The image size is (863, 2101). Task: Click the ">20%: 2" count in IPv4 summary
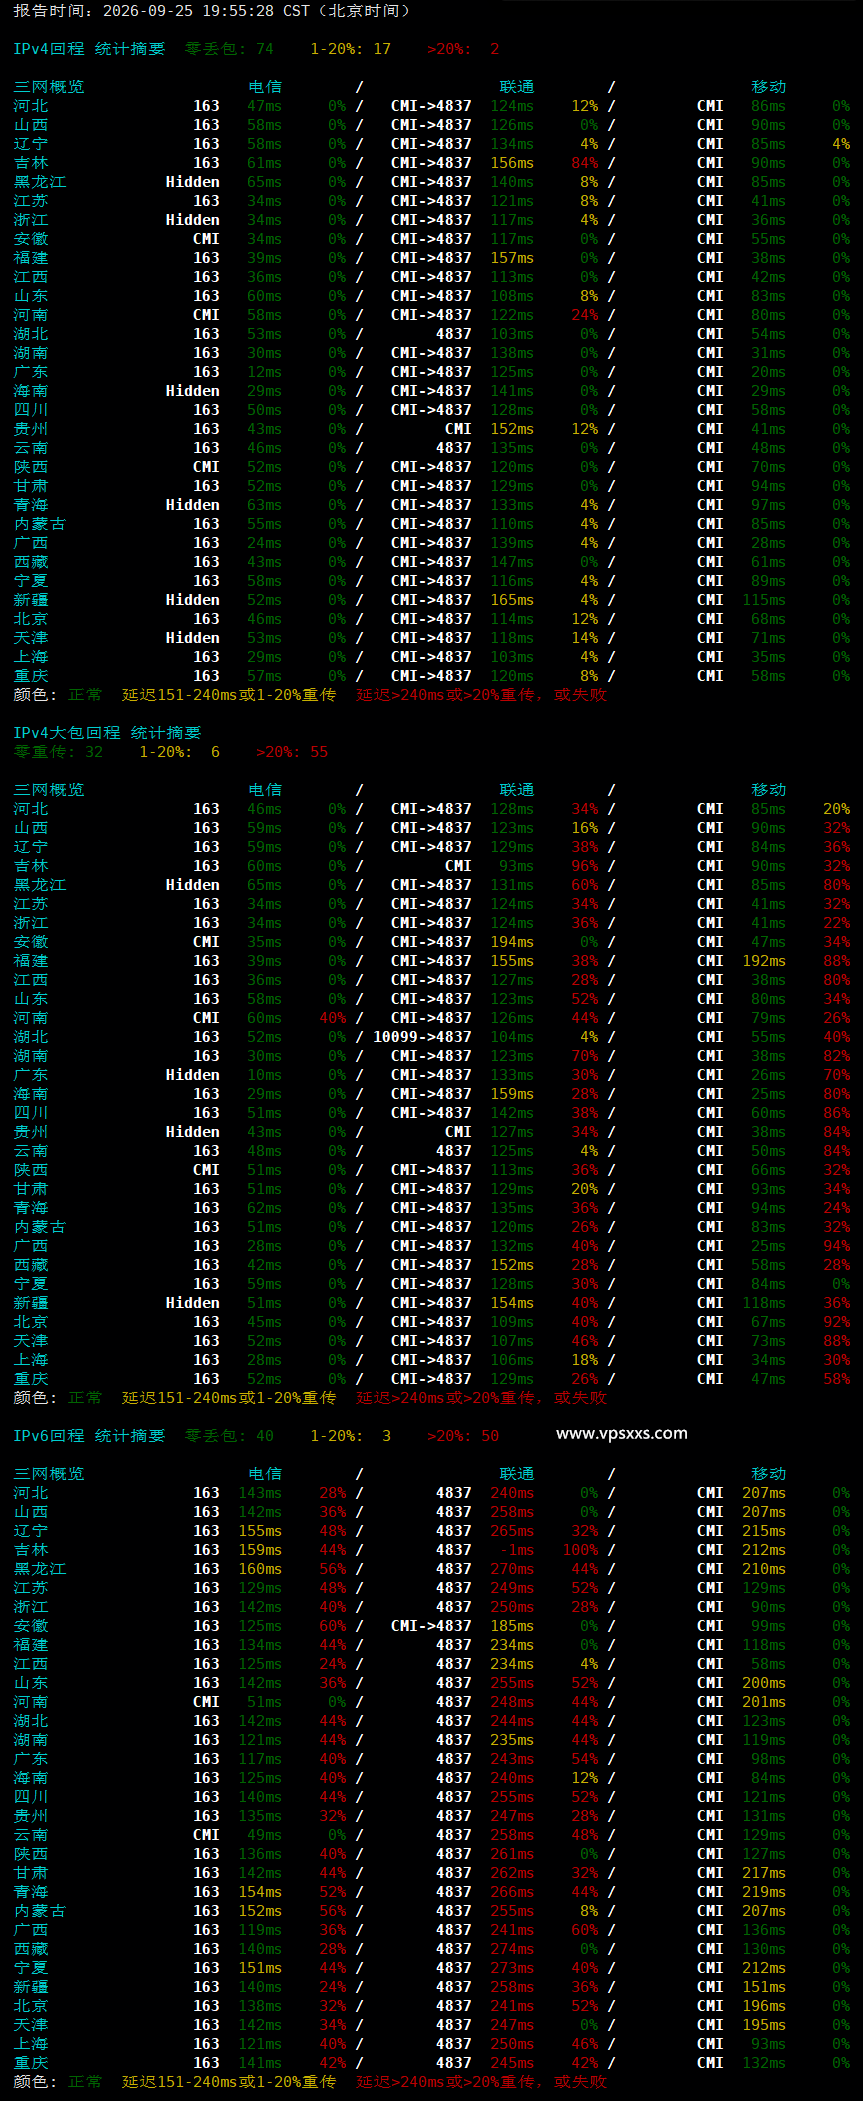463,49
